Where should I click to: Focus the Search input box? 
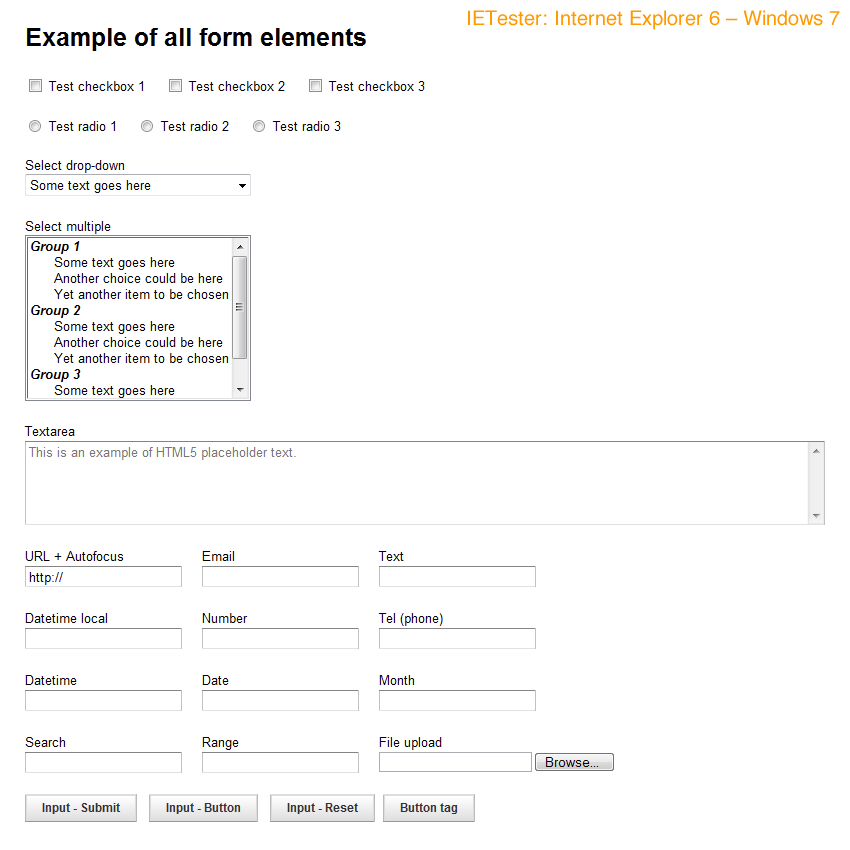[x=103, y=763]
